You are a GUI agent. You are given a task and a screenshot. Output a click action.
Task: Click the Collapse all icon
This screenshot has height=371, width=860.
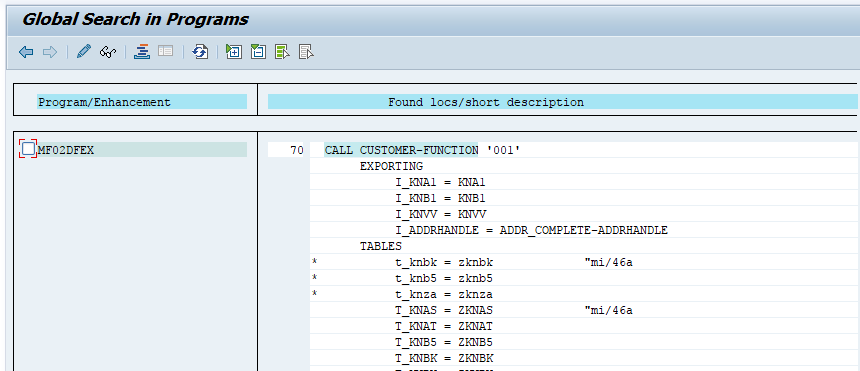[x=258, y=52]
